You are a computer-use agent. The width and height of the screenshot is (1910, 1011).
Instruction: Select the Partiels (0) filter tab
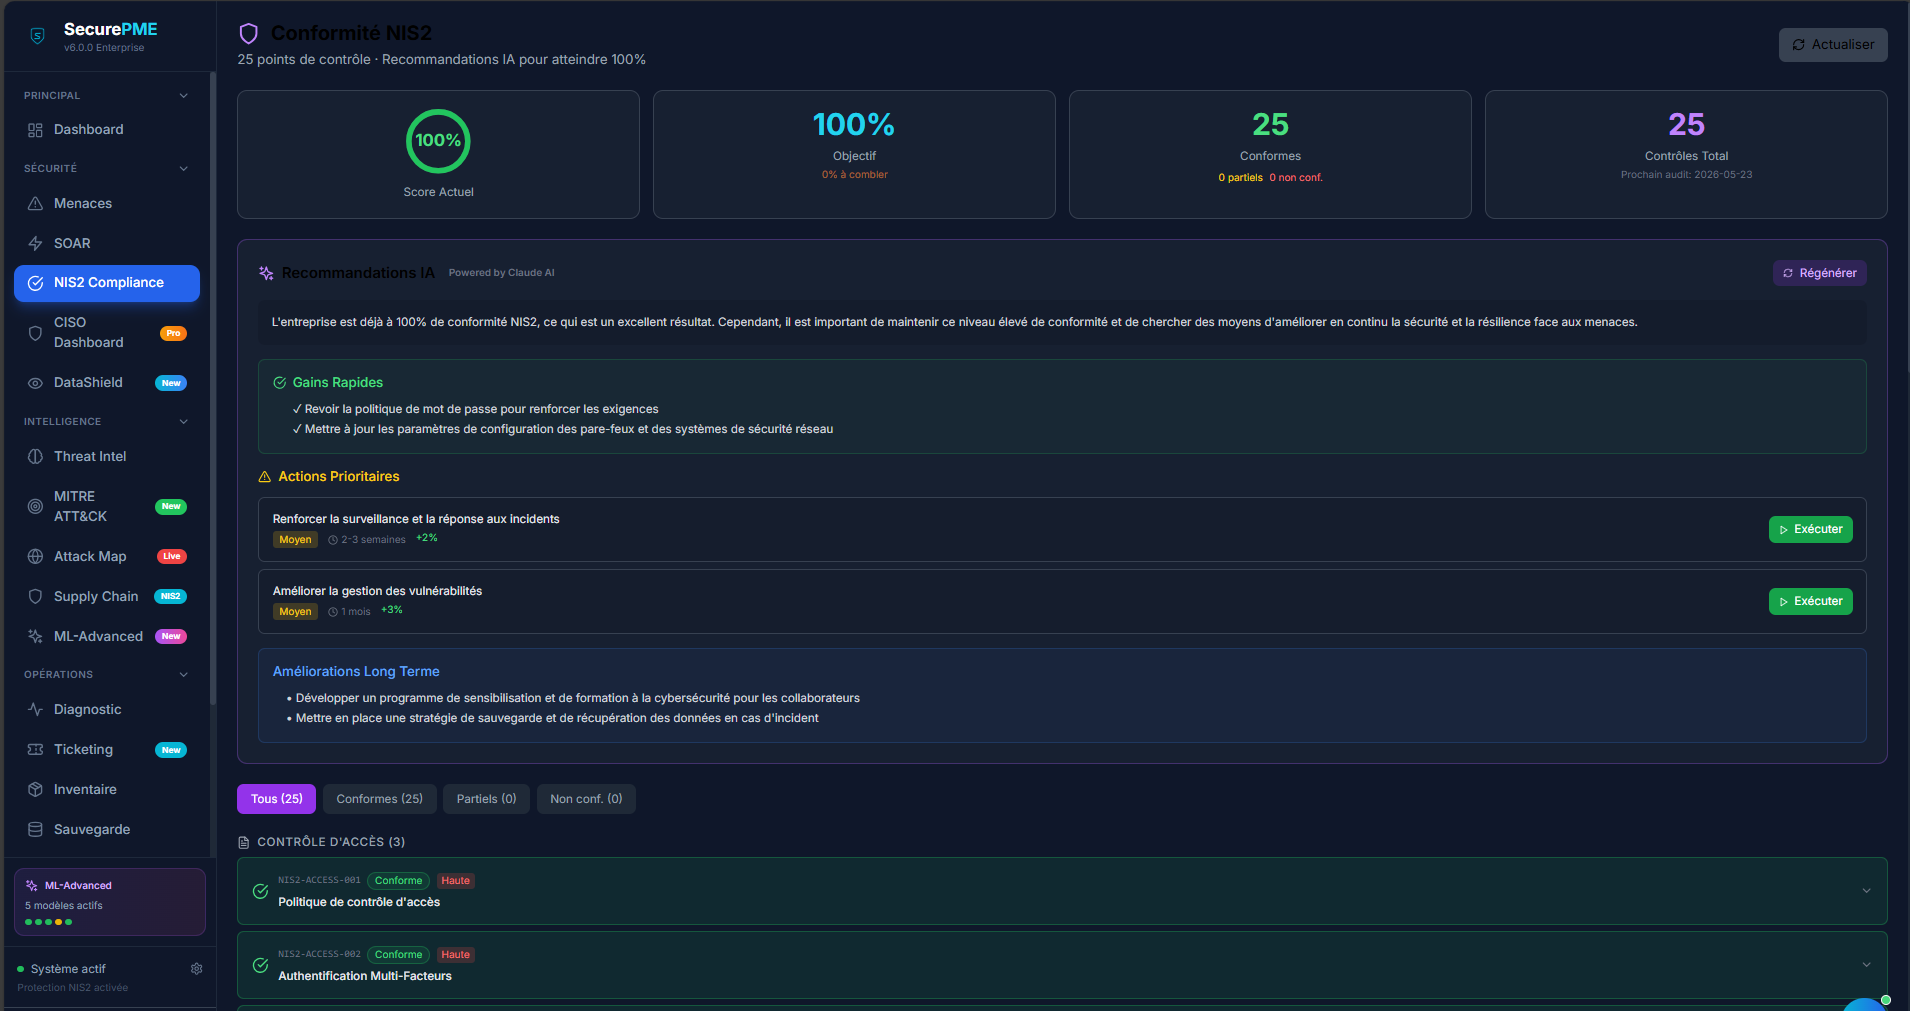(x=486, y=799)
